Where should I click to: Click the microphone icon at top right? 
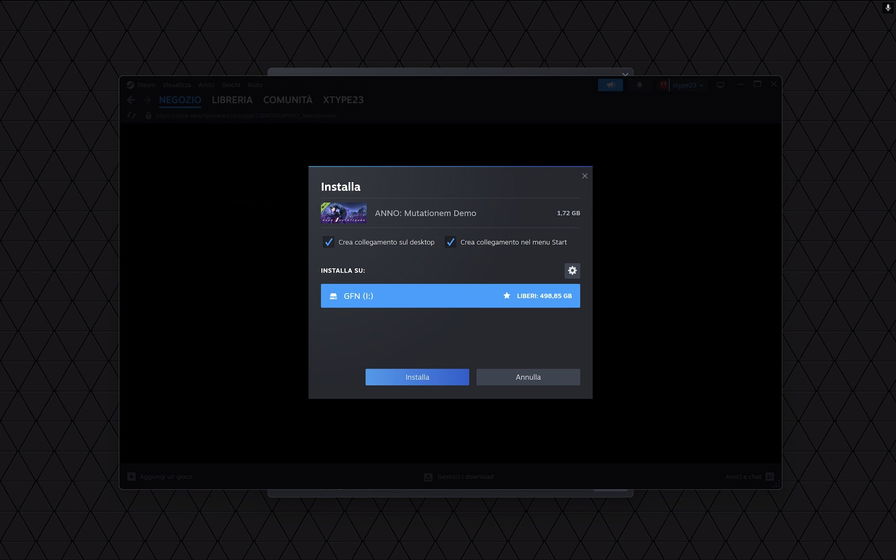[887, 7]
